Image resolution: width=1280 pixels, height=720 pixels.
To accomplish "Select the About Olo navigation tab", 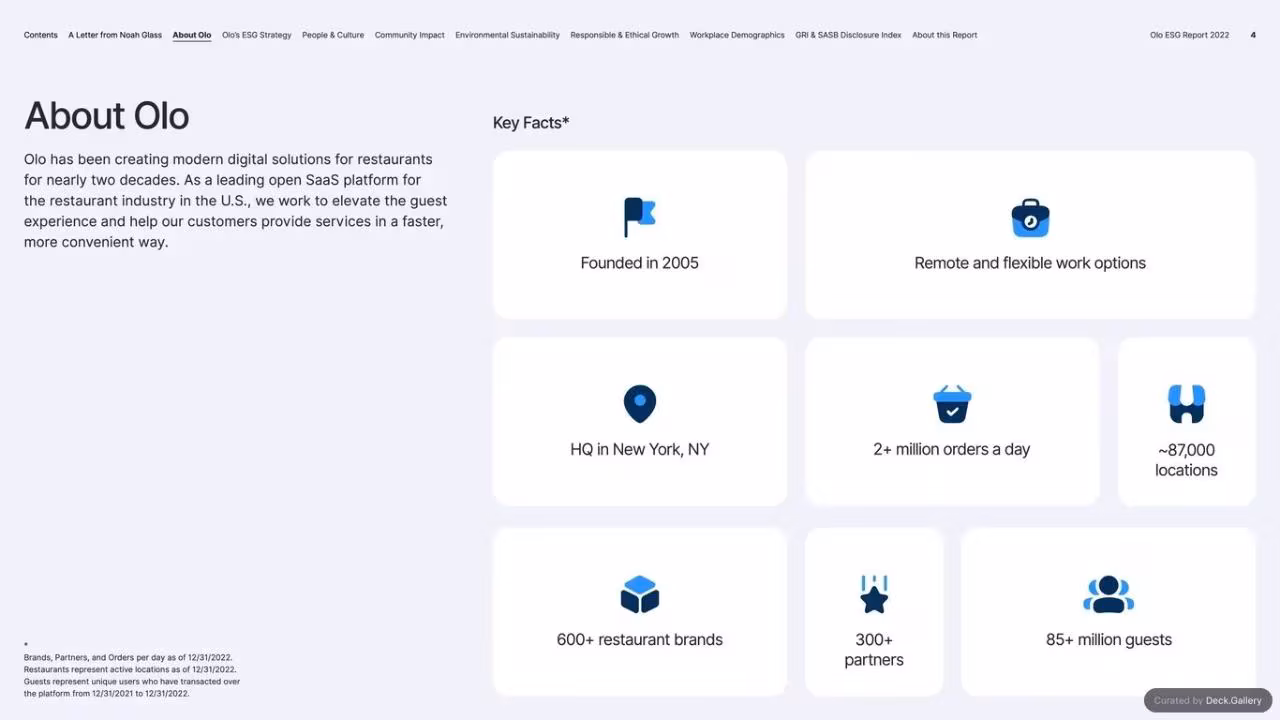I will pyautogui.click(x=192, y=35).
